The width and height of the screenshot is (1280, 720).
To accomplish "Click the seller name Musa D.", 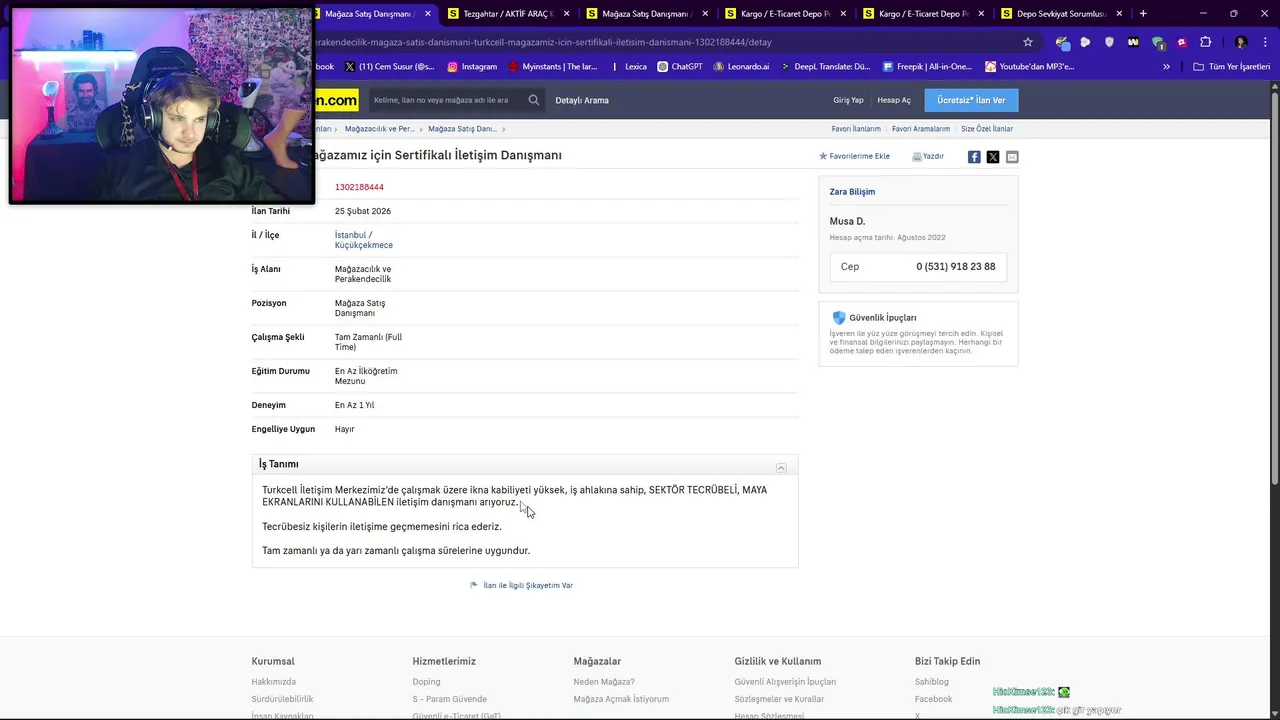I will [x=847, y=221].
